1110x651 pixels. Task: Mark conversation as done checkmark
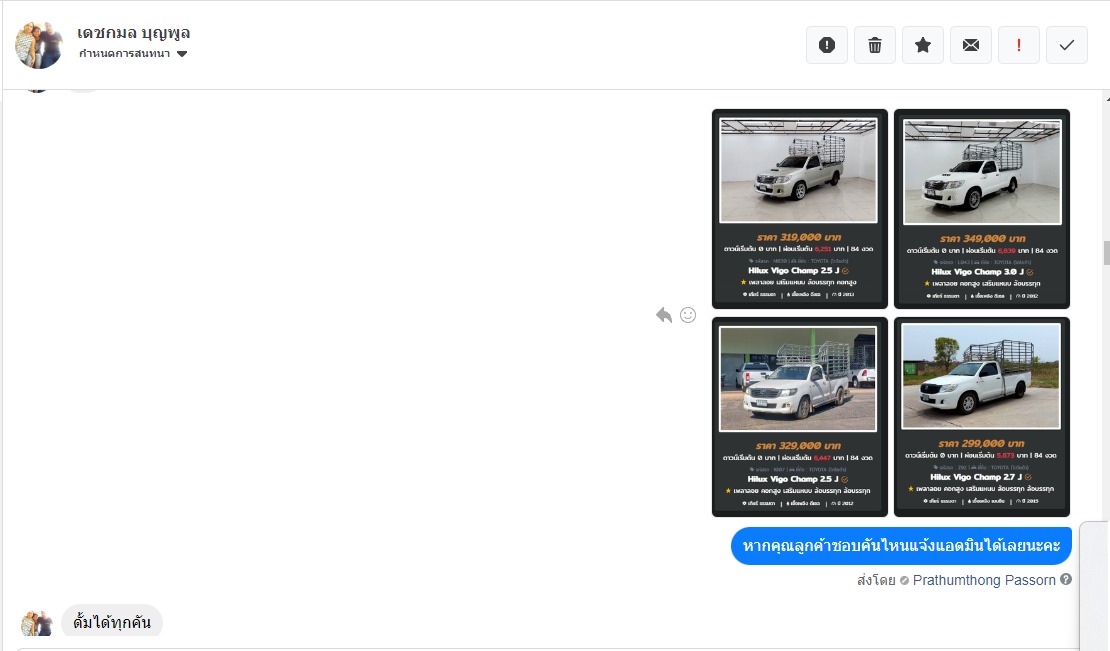tap(1067, 45)
